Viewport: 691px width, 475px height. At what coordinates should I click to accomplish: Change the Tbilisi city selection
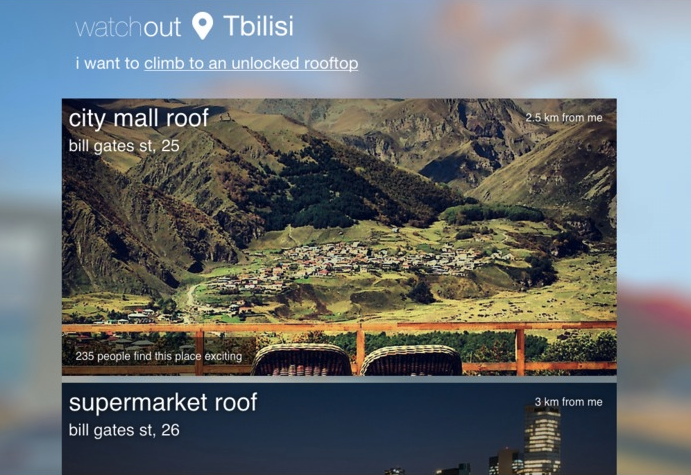click(258, 26)
